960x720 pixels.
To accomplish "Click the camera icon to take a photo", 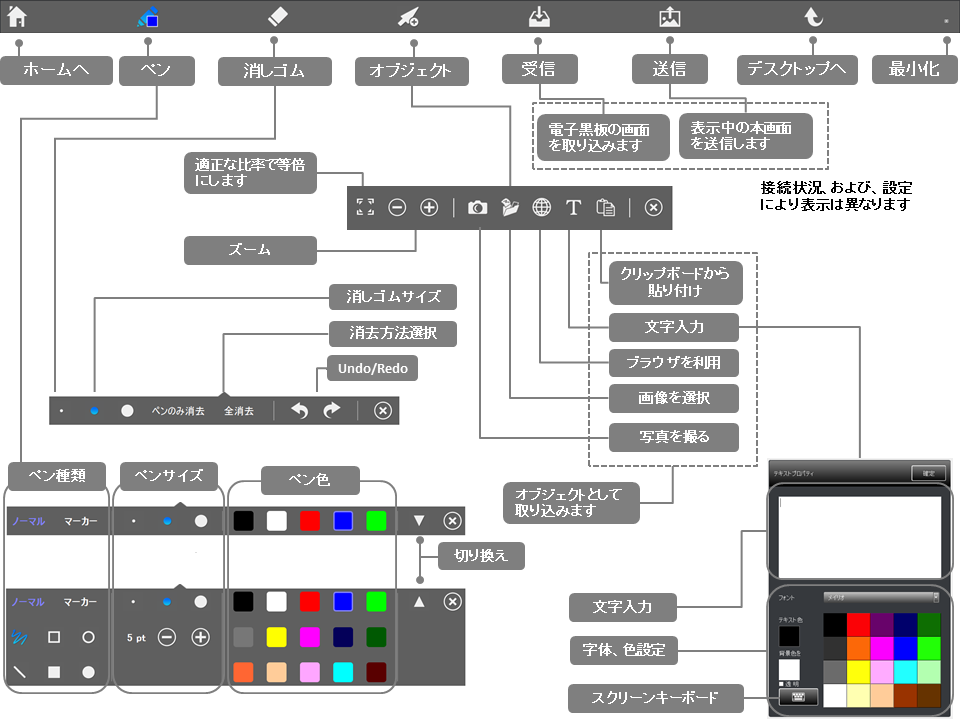I will click(478, 207).
